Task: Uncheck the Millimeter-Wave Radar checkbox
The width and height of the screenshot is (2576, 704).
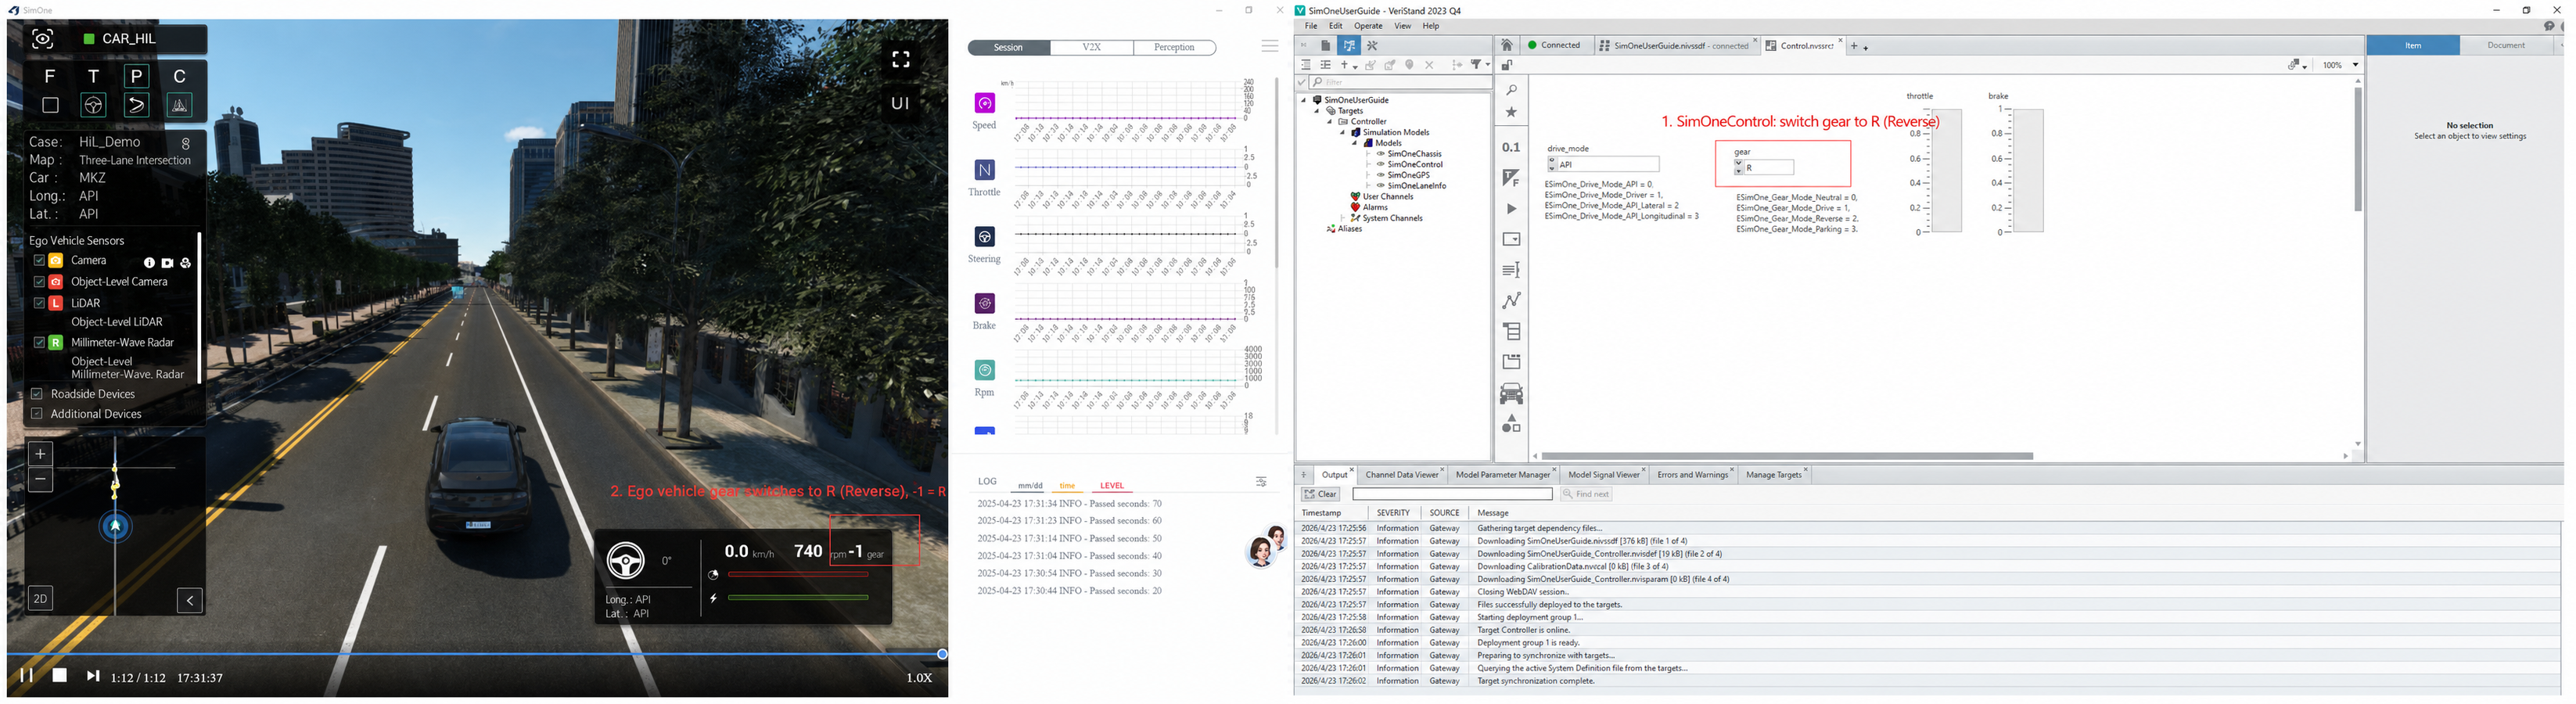Action: pyautogui.click(x=39, y=342)
